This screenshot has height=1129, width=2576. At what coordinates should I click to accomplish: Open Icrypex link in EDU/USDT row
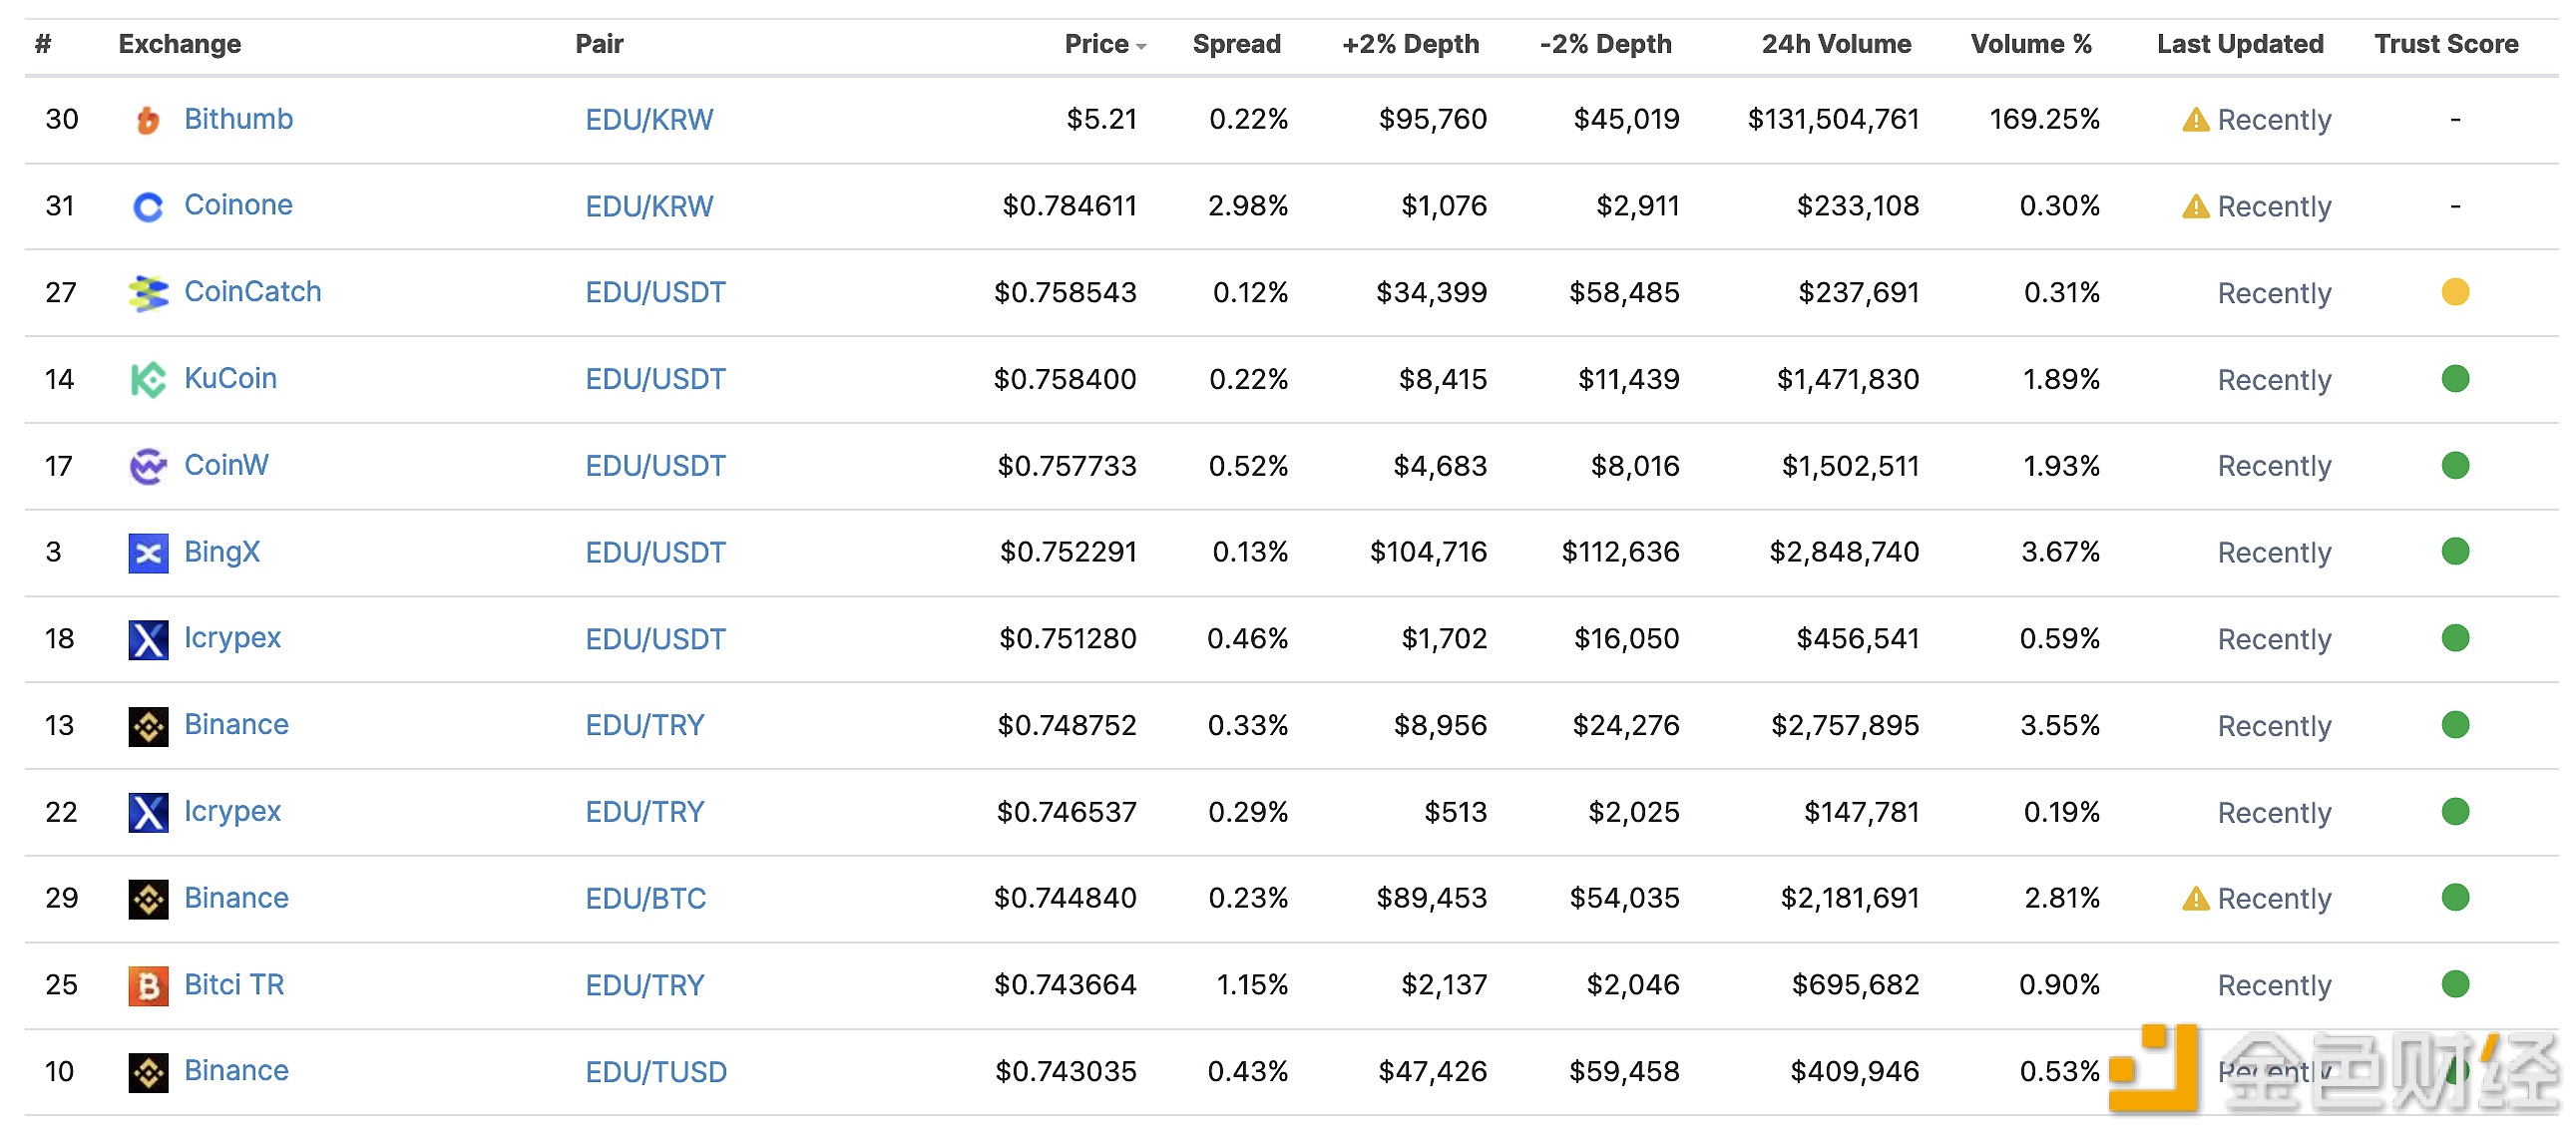[232, 638]
